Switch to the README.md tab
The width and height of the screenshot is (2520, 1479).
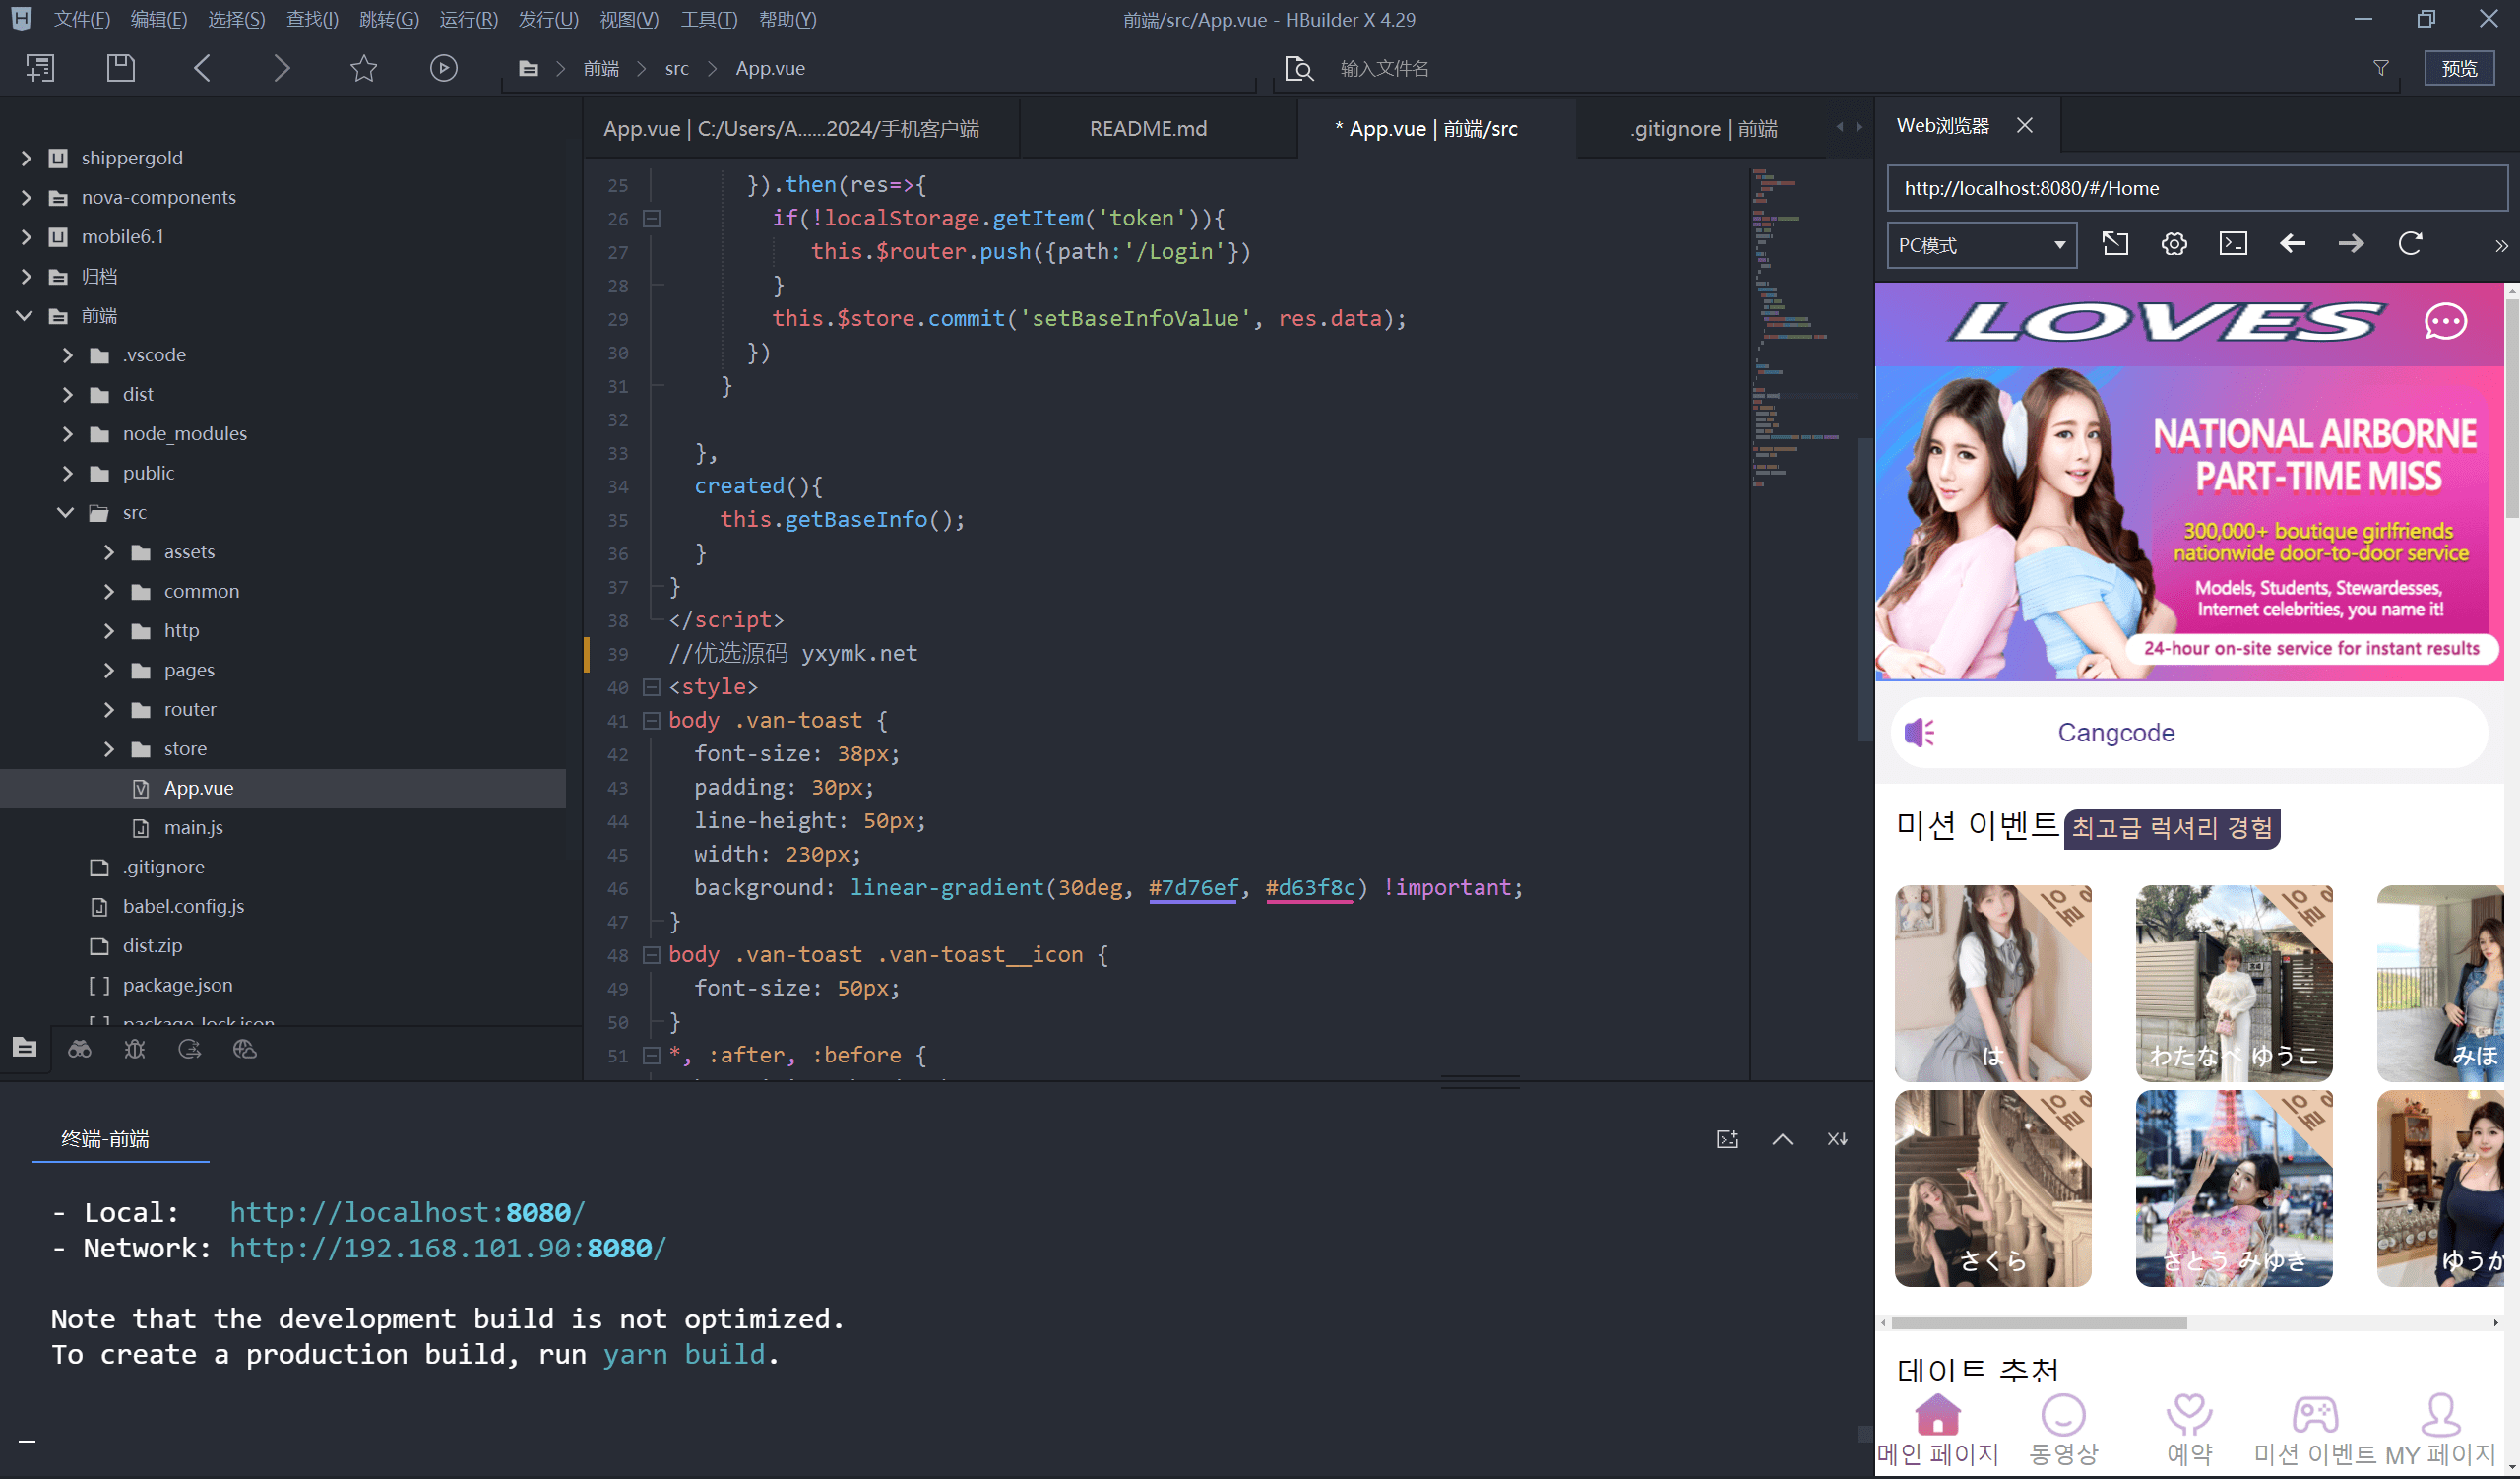tap(1148, 128)
